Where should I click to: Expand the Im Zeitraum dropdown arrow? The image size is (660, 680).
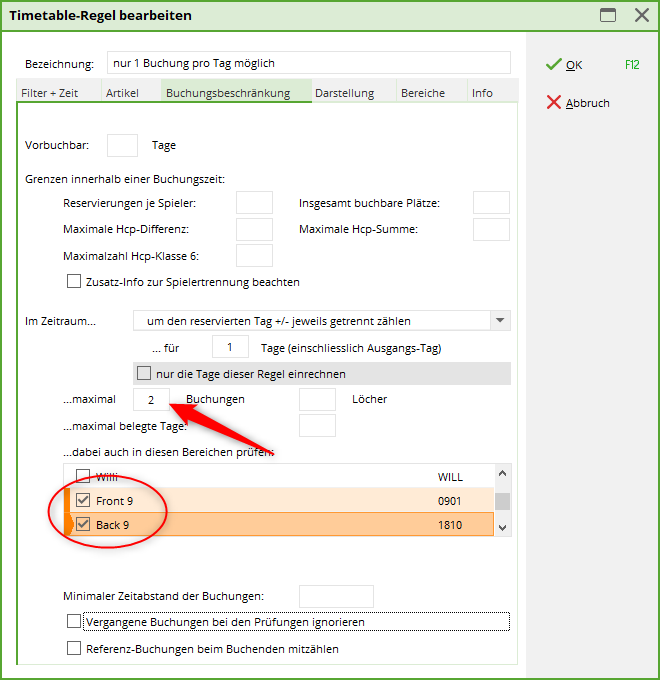(499, 321)
